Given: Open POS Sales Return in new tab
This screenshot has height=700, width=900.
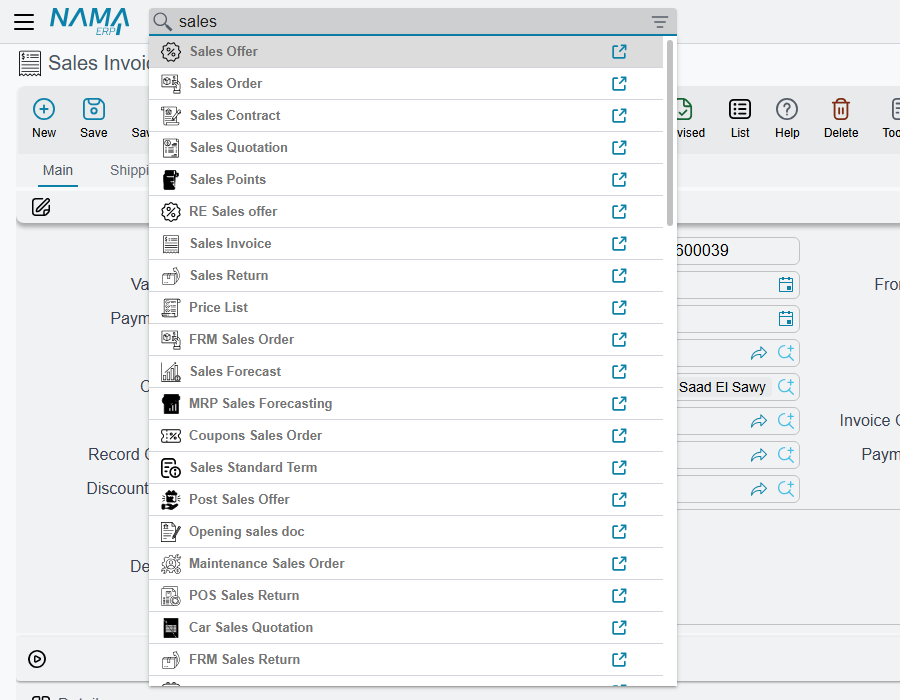Looking at the screenshot, I should coord(619,596).
